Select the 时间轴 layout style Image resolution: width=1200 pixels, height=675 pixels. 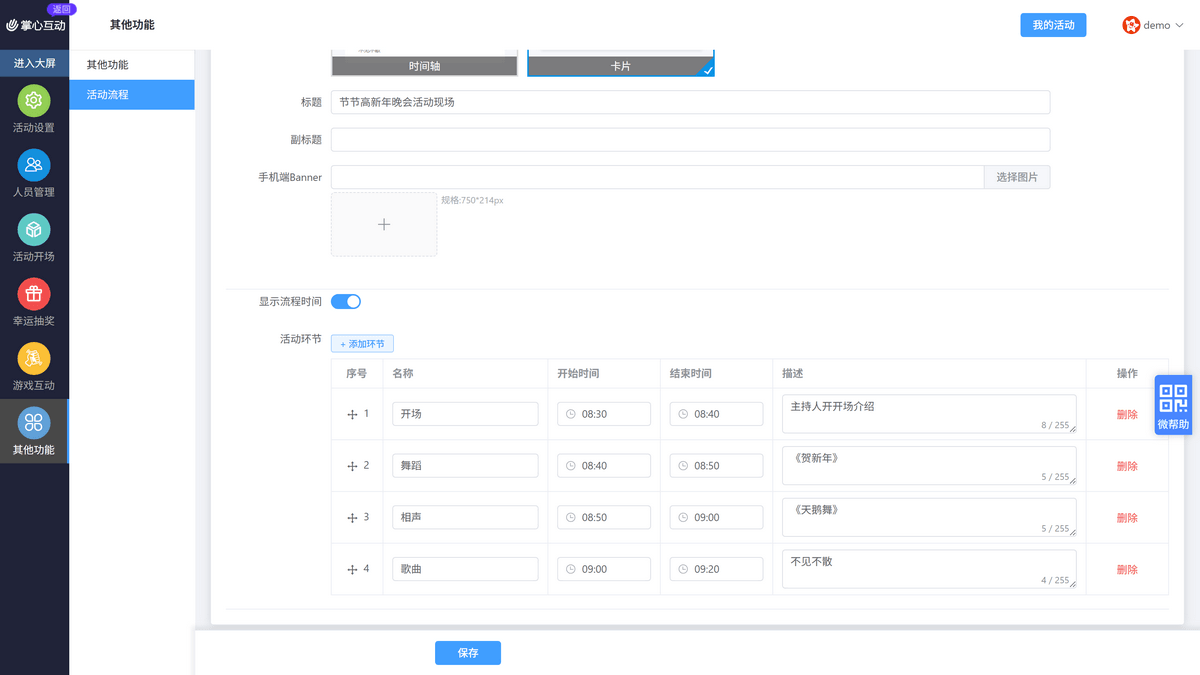[425, 60]
